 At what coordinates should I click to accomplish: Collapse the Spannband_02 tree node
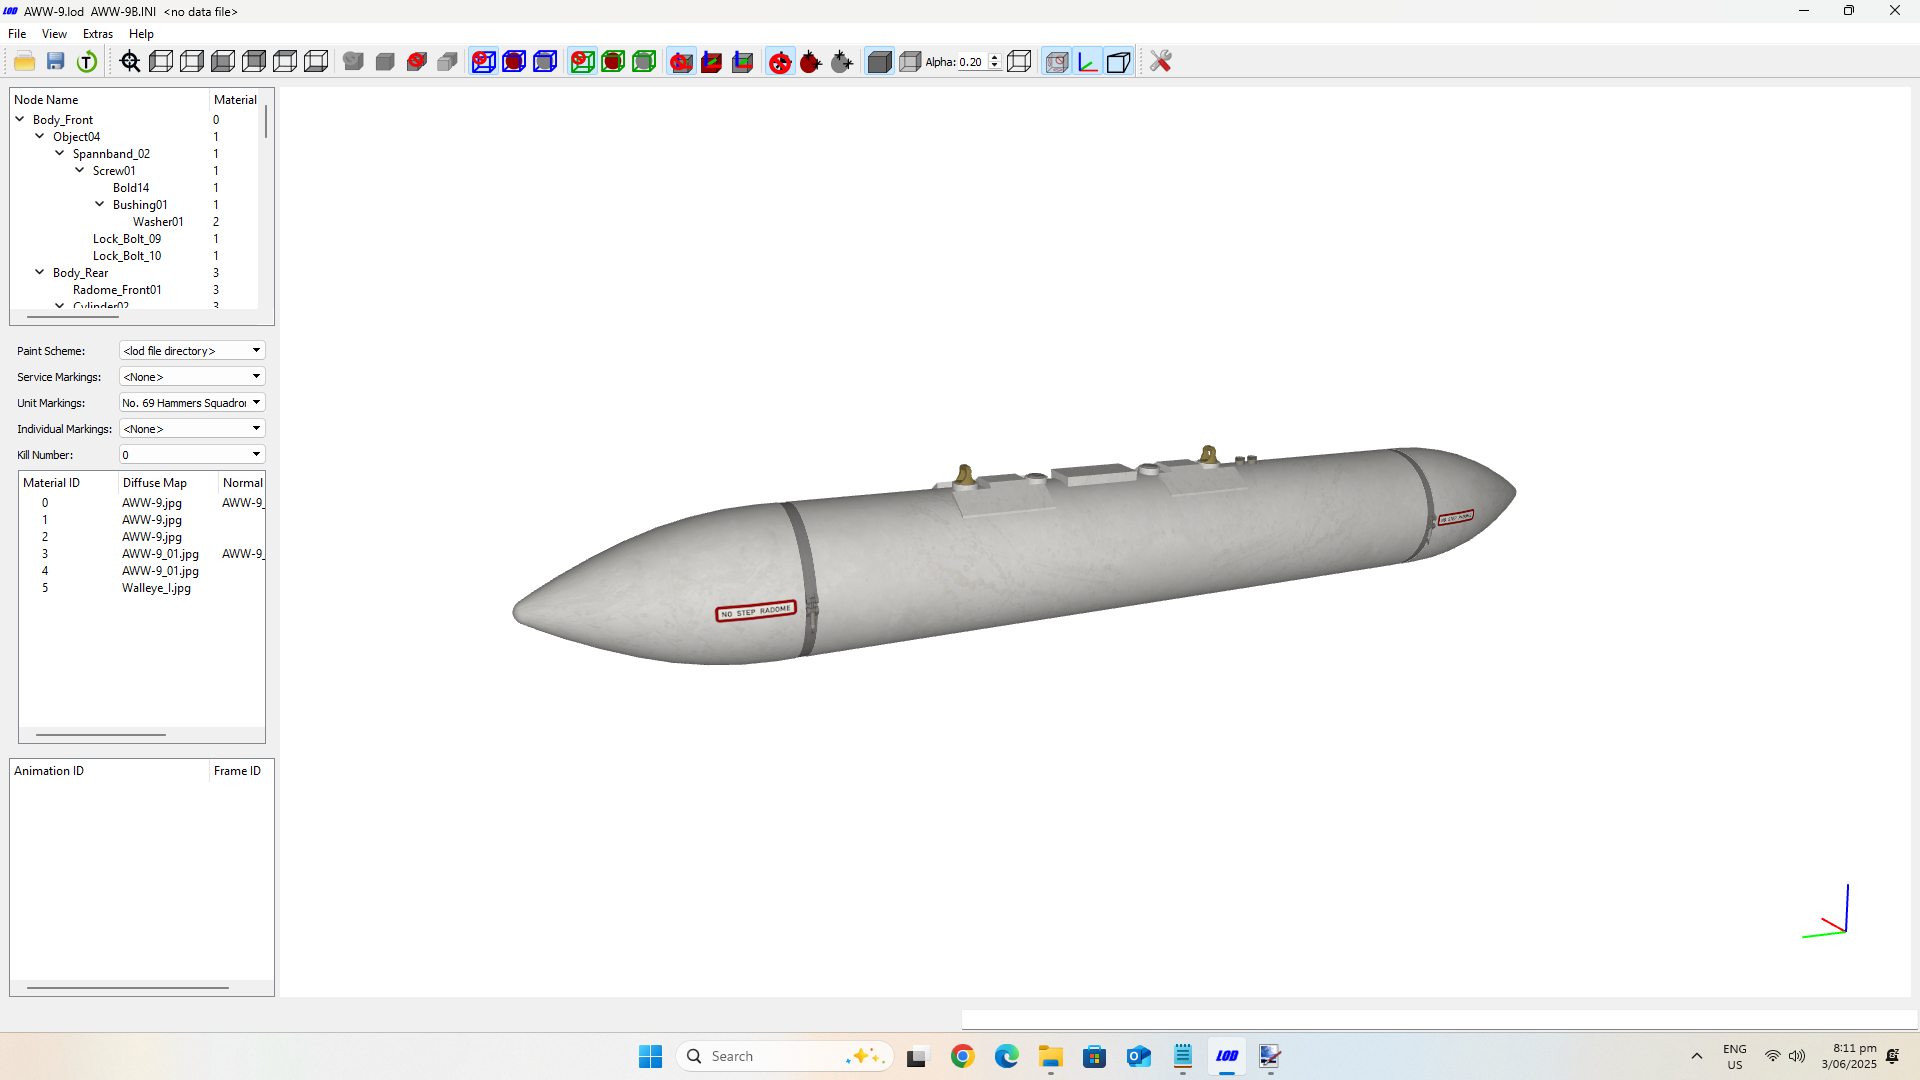coord(60,154)
